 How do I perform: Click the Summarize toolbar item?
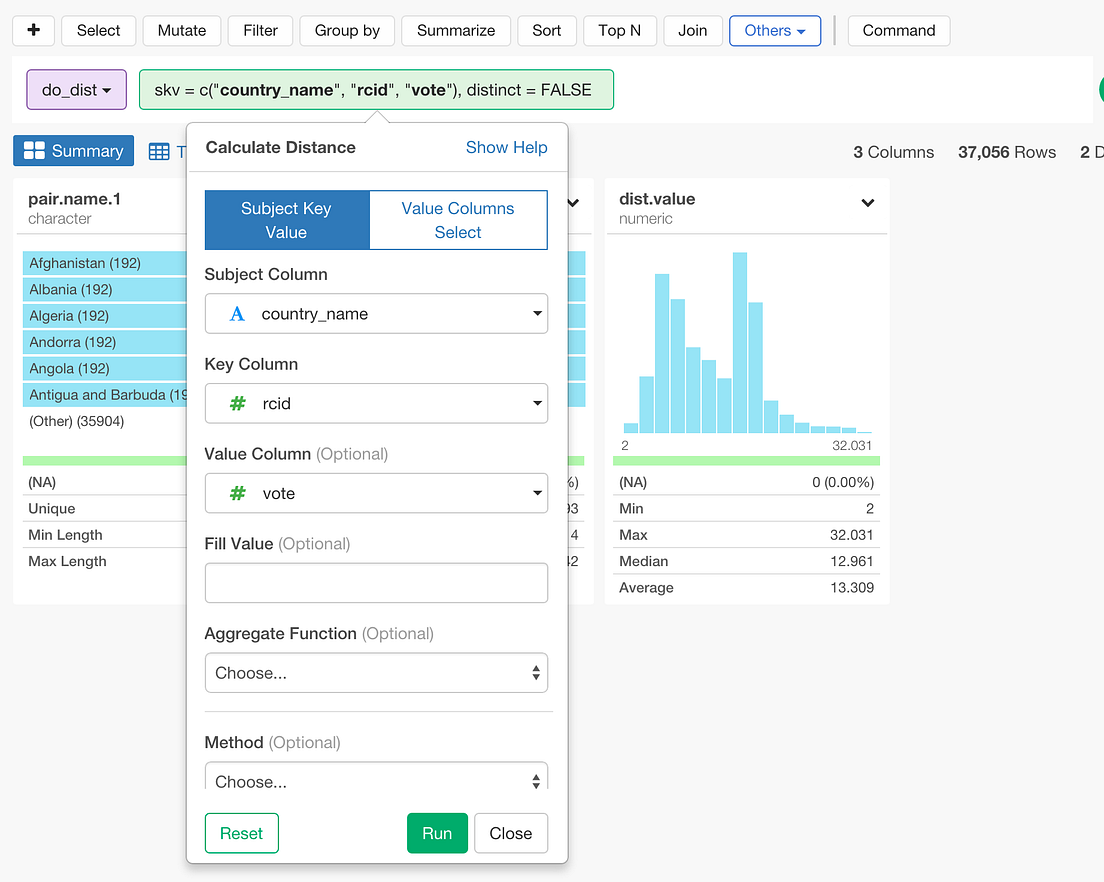(x=456, y=30)
